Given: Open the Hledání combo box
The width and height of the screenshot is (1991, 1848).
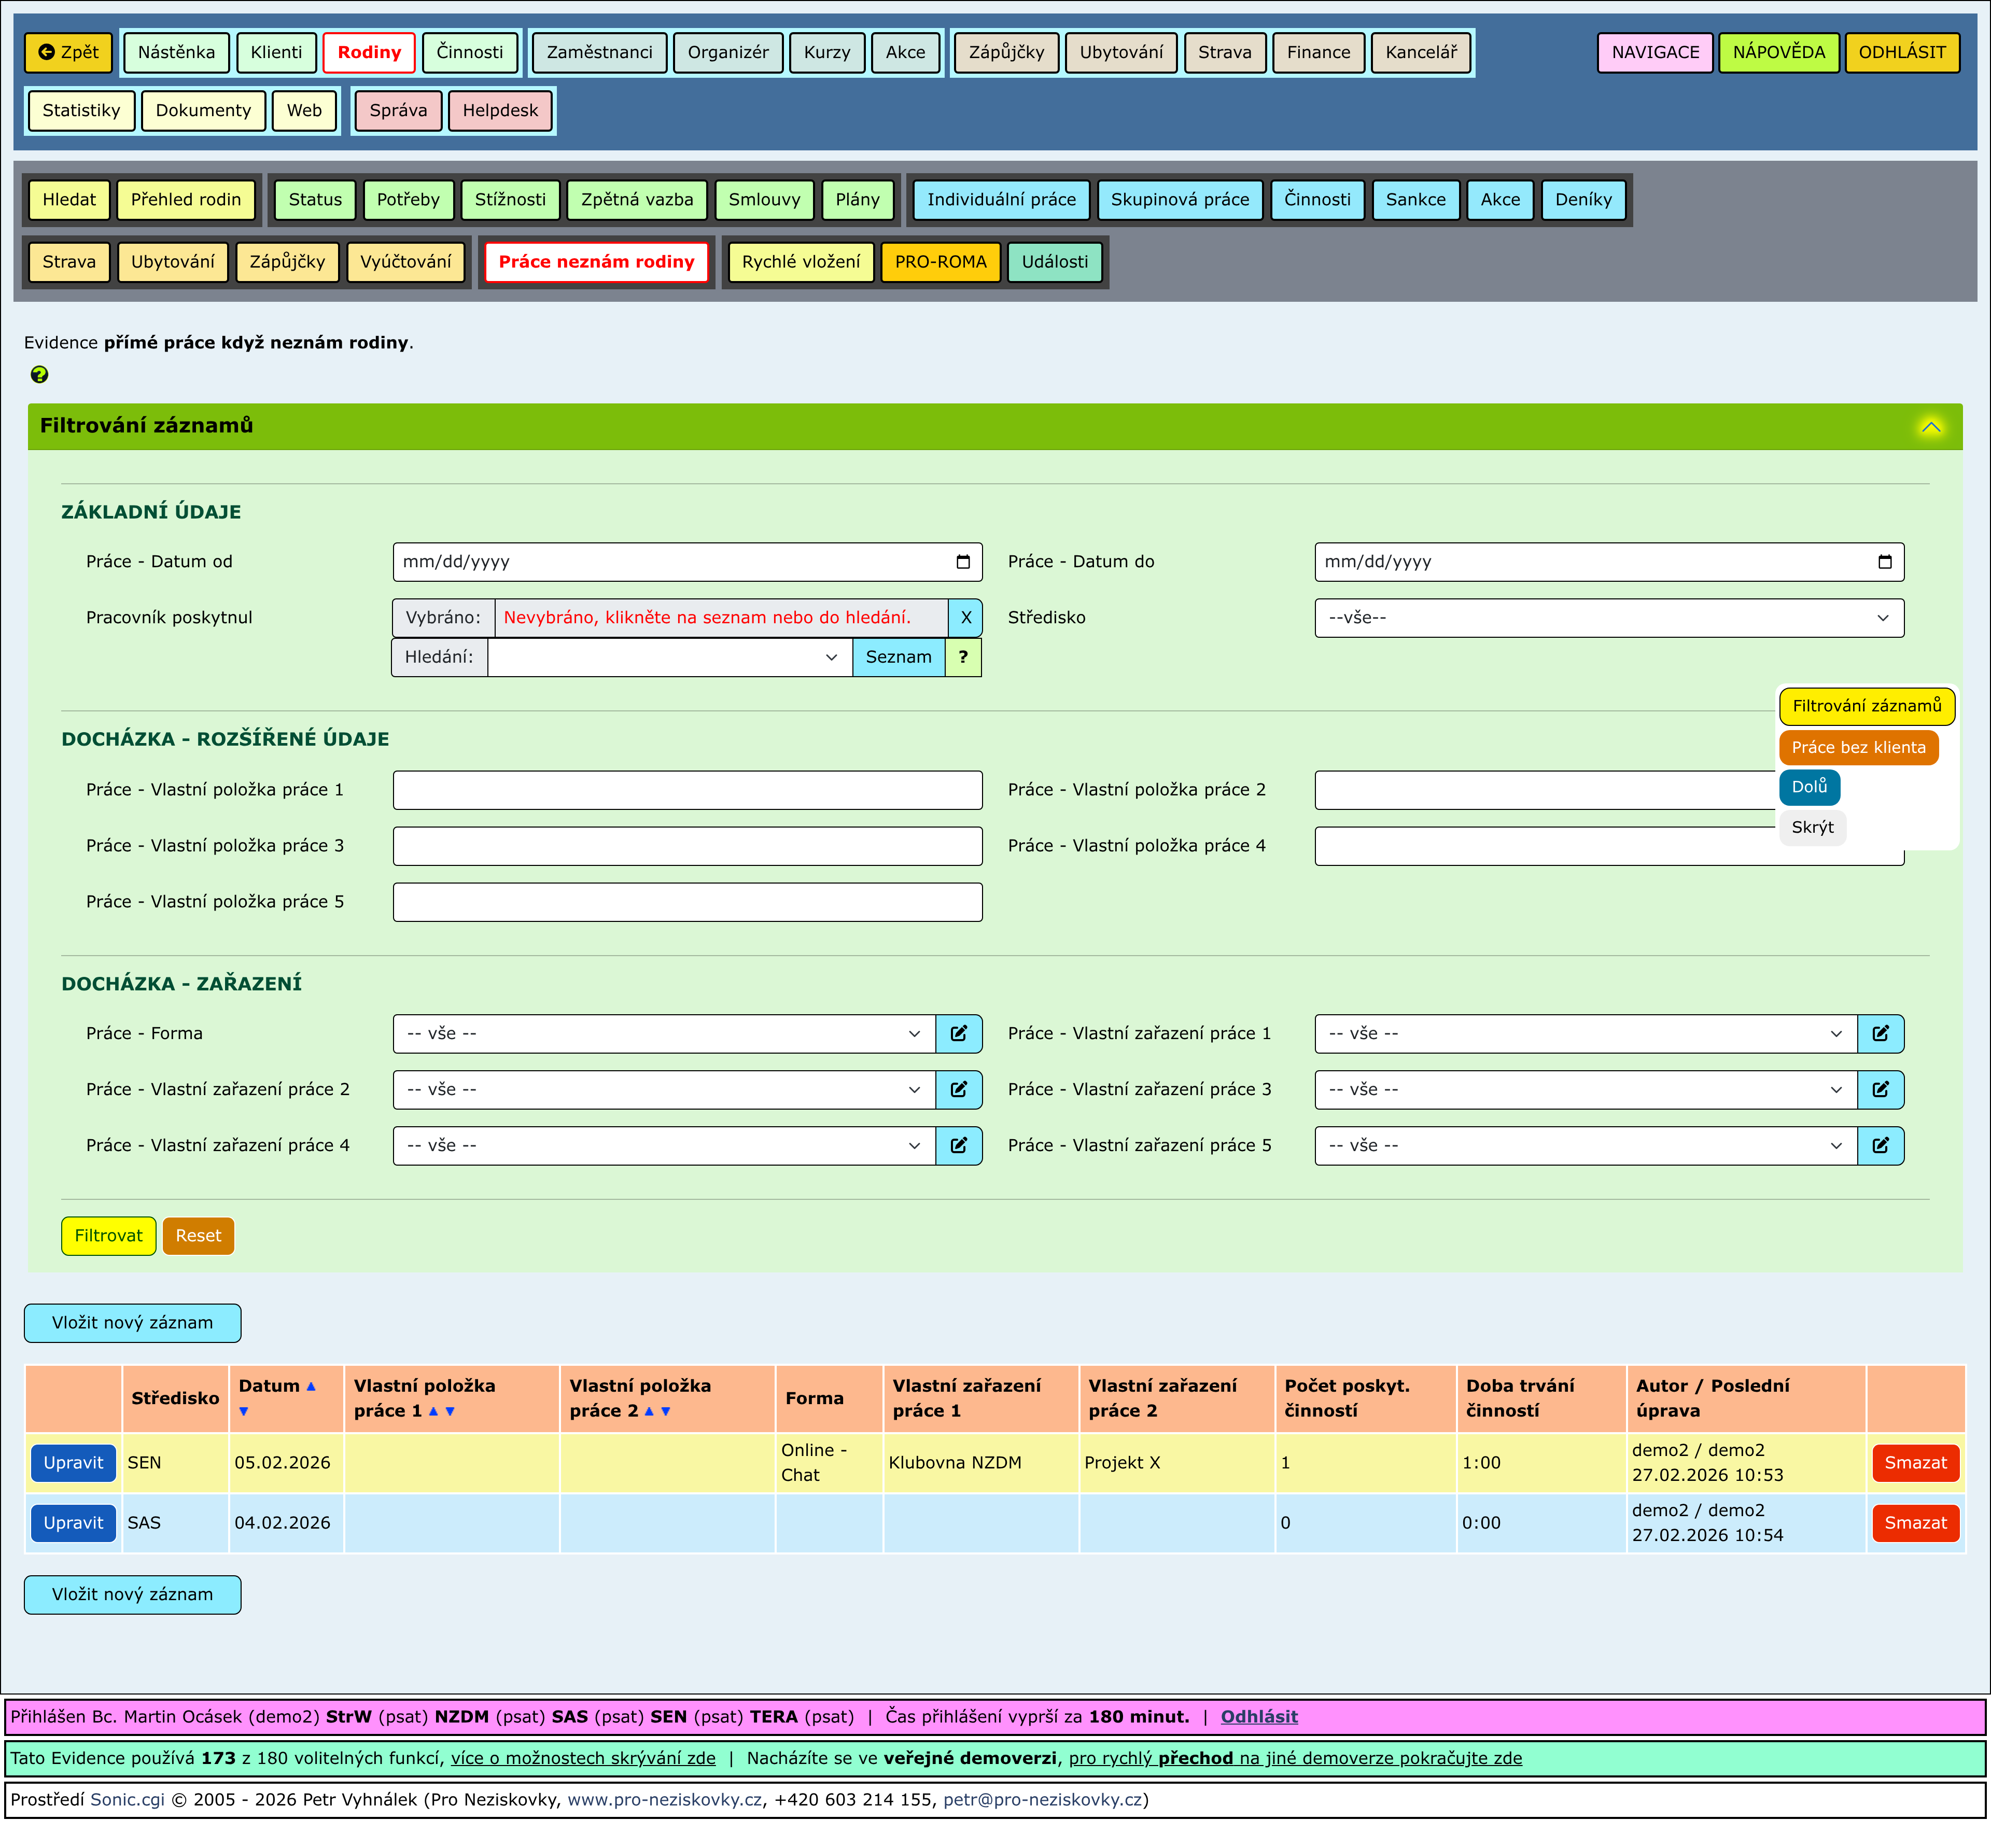Looking at the screenshot, I should [x=669, y=658].
